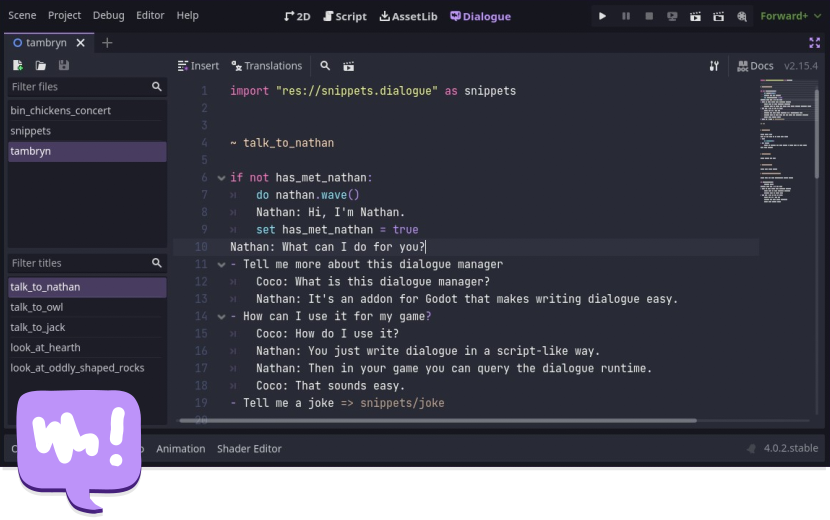Viewport: 830px width, 520px height.
Task: Open the Help menu
Action: (x=187, y=15)
